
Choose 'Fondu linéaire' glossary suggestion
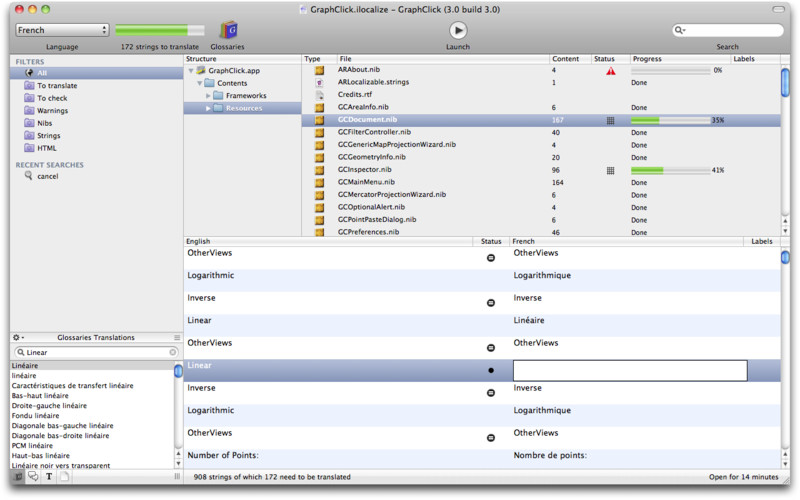[x=35, y=415]
